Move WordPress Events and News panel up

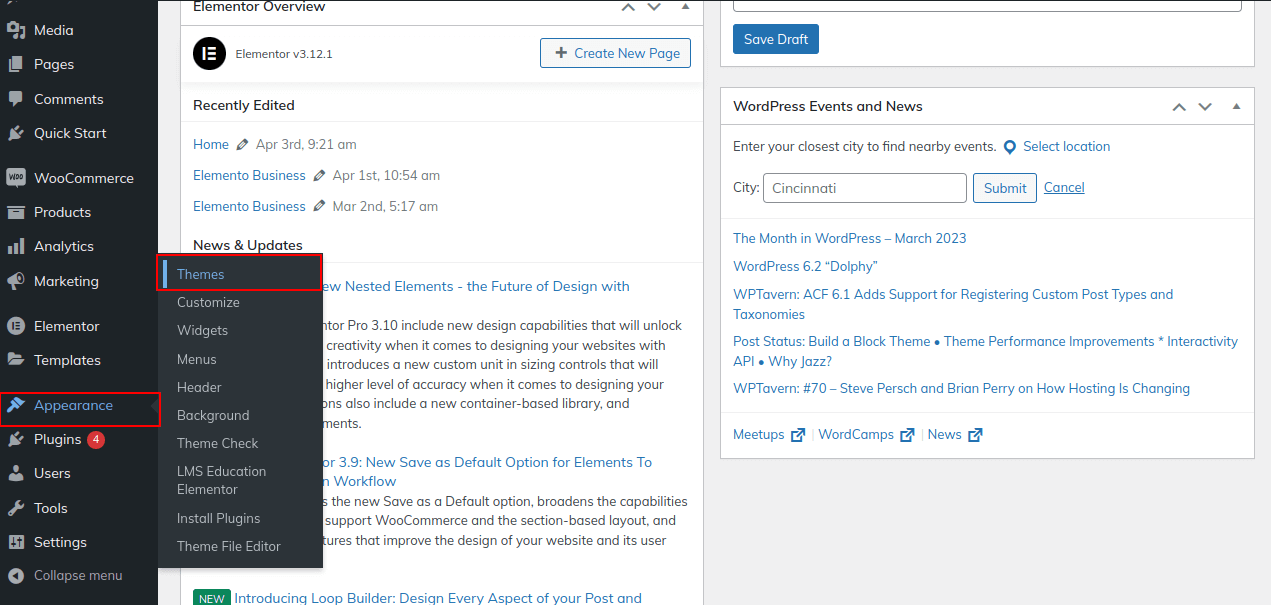pyautogui.click(x=1179, y=106)
